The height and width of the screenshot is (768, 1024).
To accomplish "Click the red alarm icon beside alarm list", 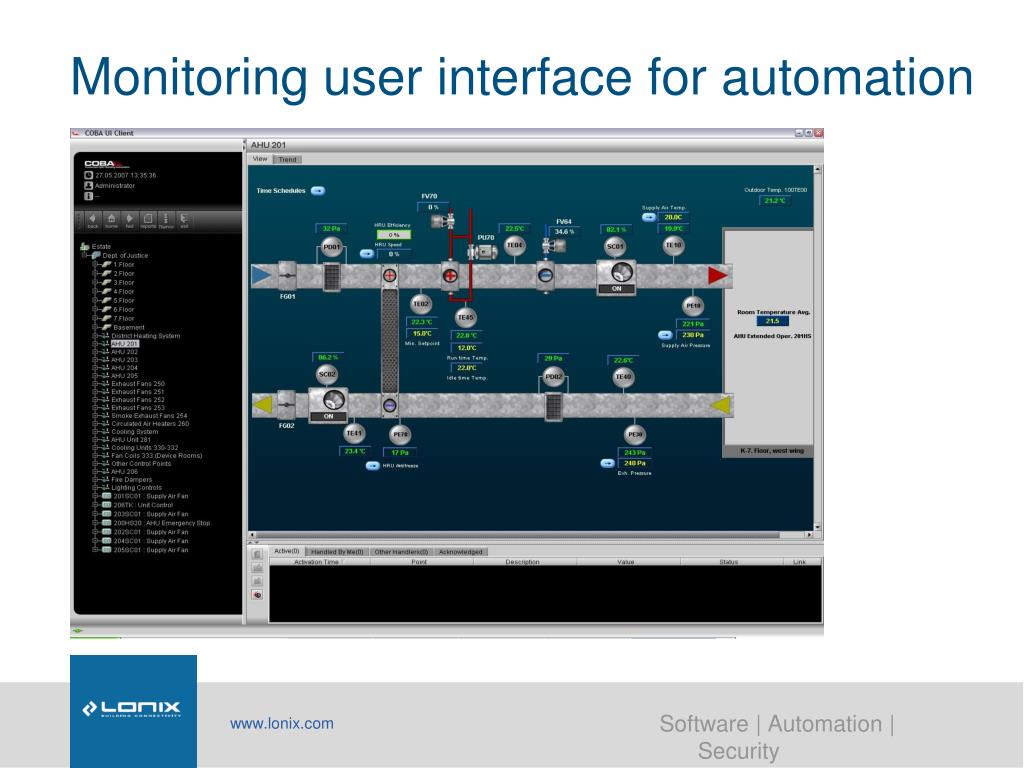I will [x=257, y=595].
